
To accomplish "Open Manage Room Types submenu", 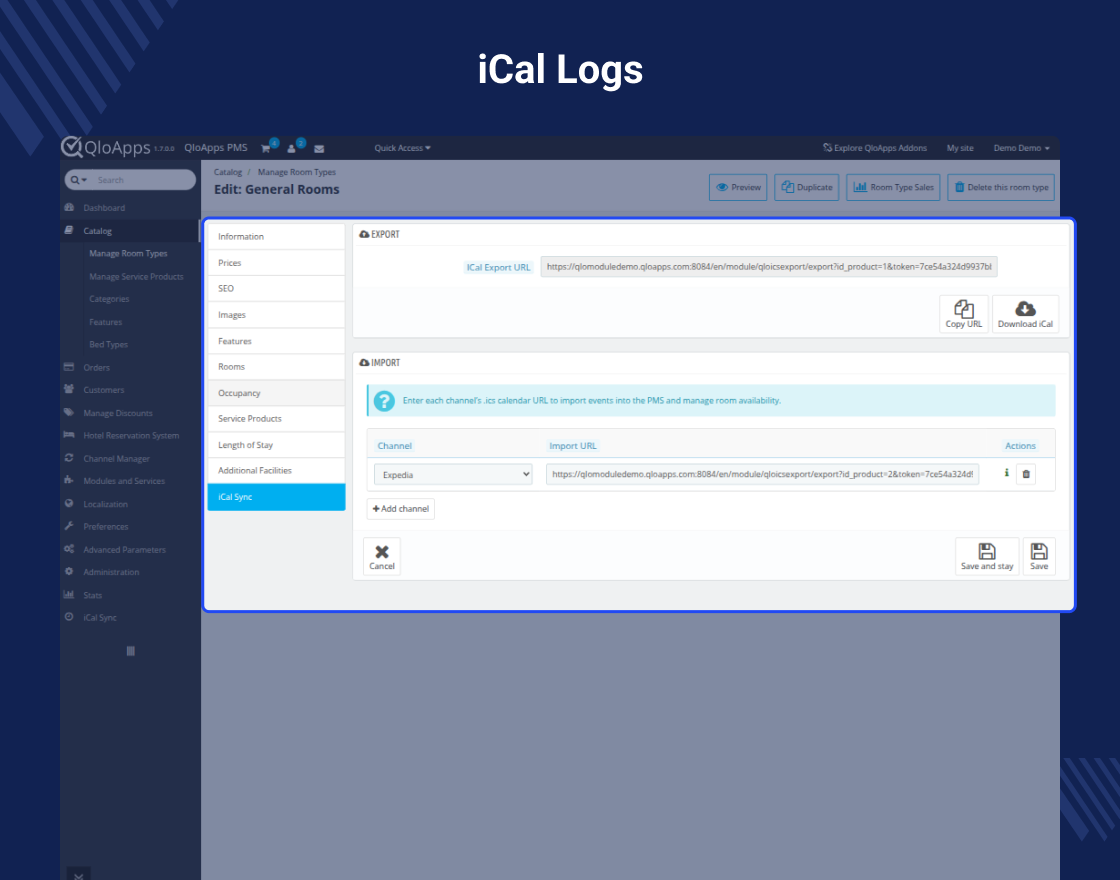I will click(129, 254).
